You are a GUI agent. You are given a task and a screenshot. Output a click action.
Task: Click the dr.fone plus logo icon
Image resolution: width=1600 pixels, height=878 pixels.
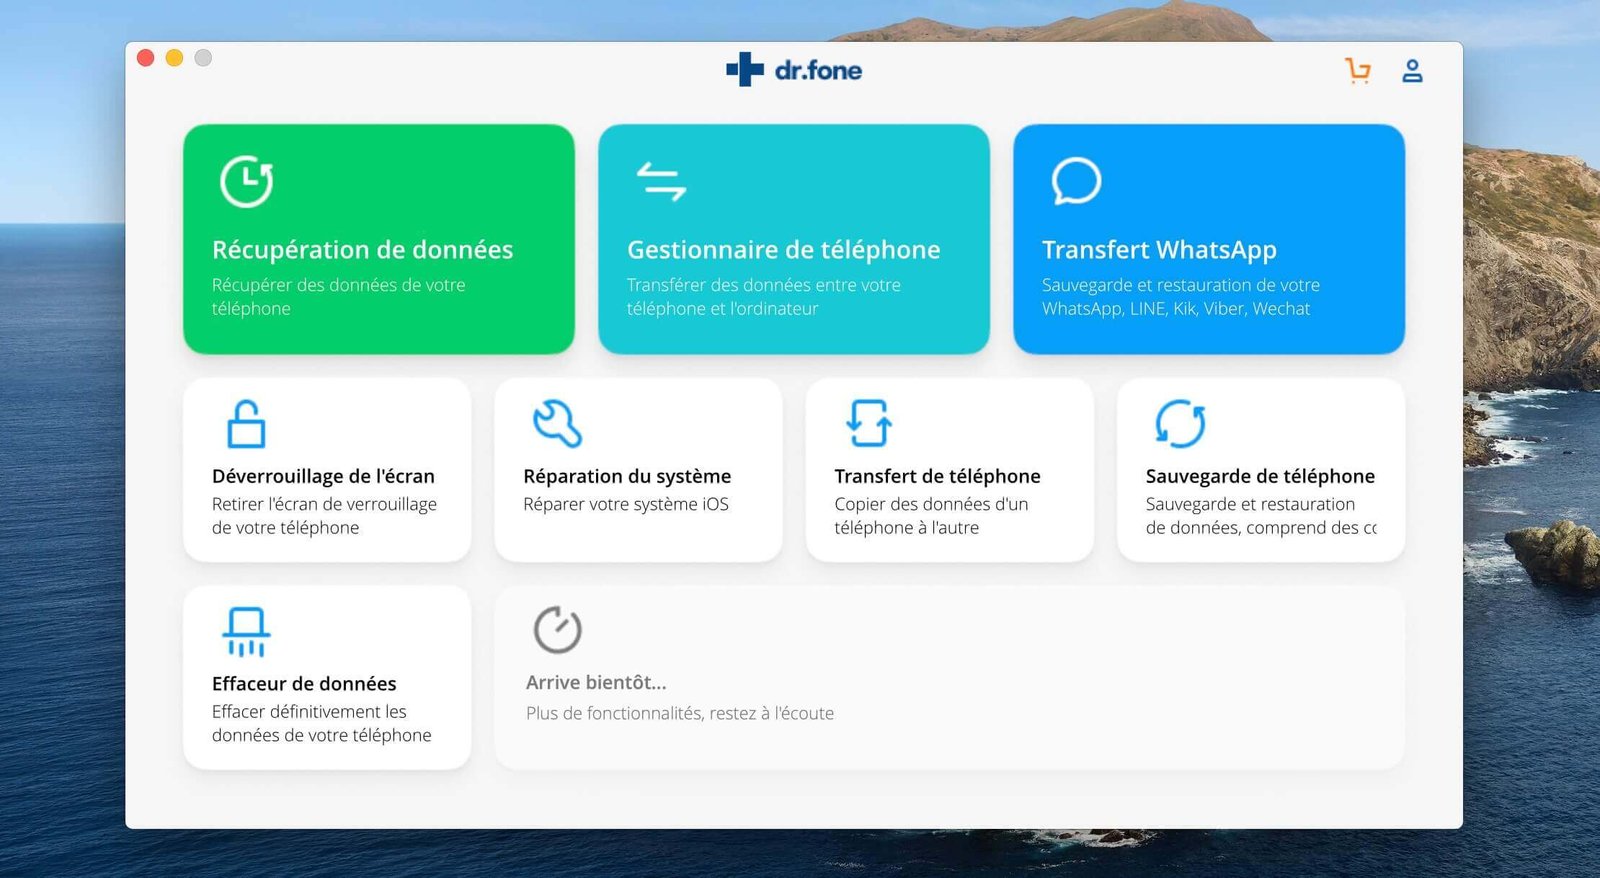(x=745, y=70)
